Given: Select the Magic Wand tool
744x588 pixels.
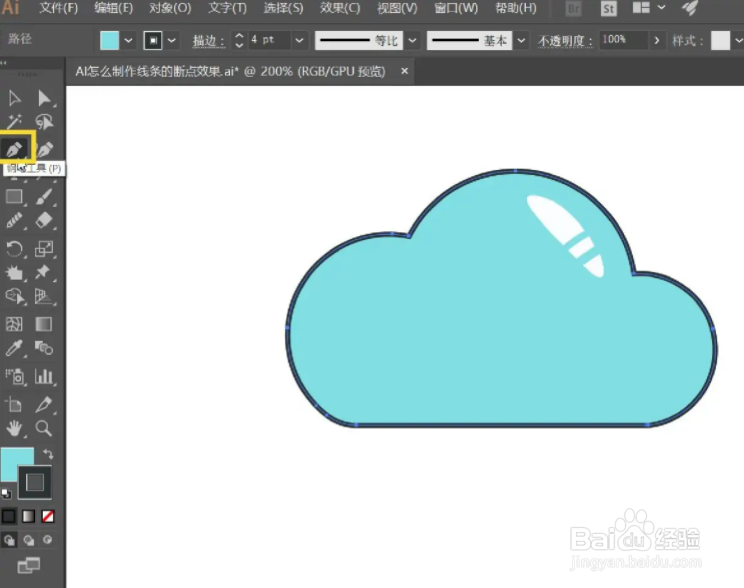Looking at the screenshot, I should click(x=14, y=122).
